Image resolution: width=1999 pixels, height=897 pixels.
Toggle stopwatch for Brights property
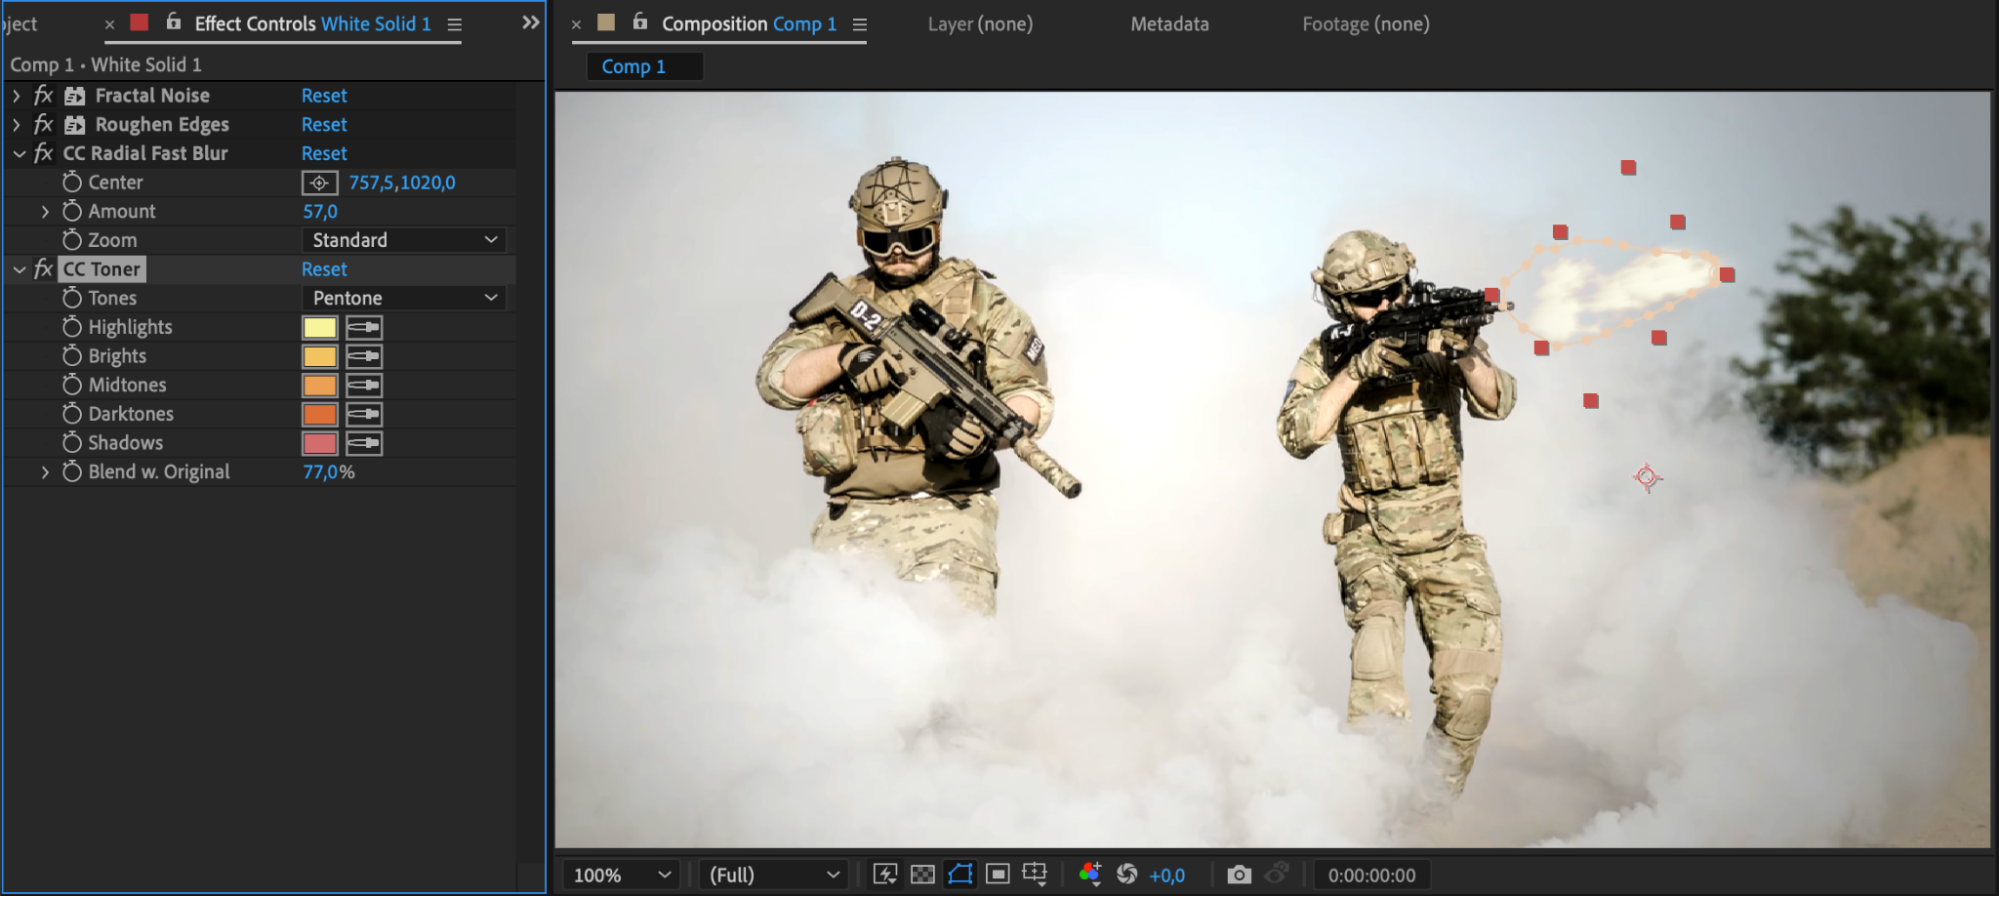(x=72, y=356)
